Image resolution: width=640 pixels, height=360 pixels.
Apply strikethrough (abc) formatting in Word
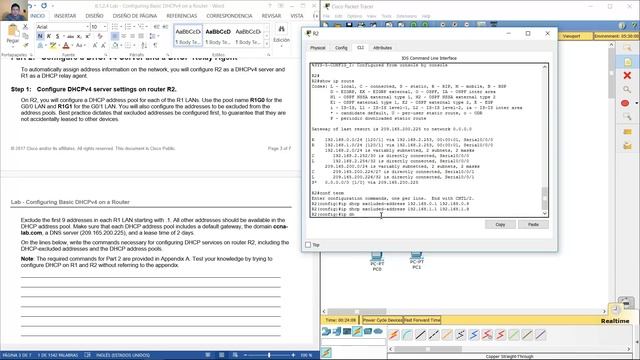[70, 36]
